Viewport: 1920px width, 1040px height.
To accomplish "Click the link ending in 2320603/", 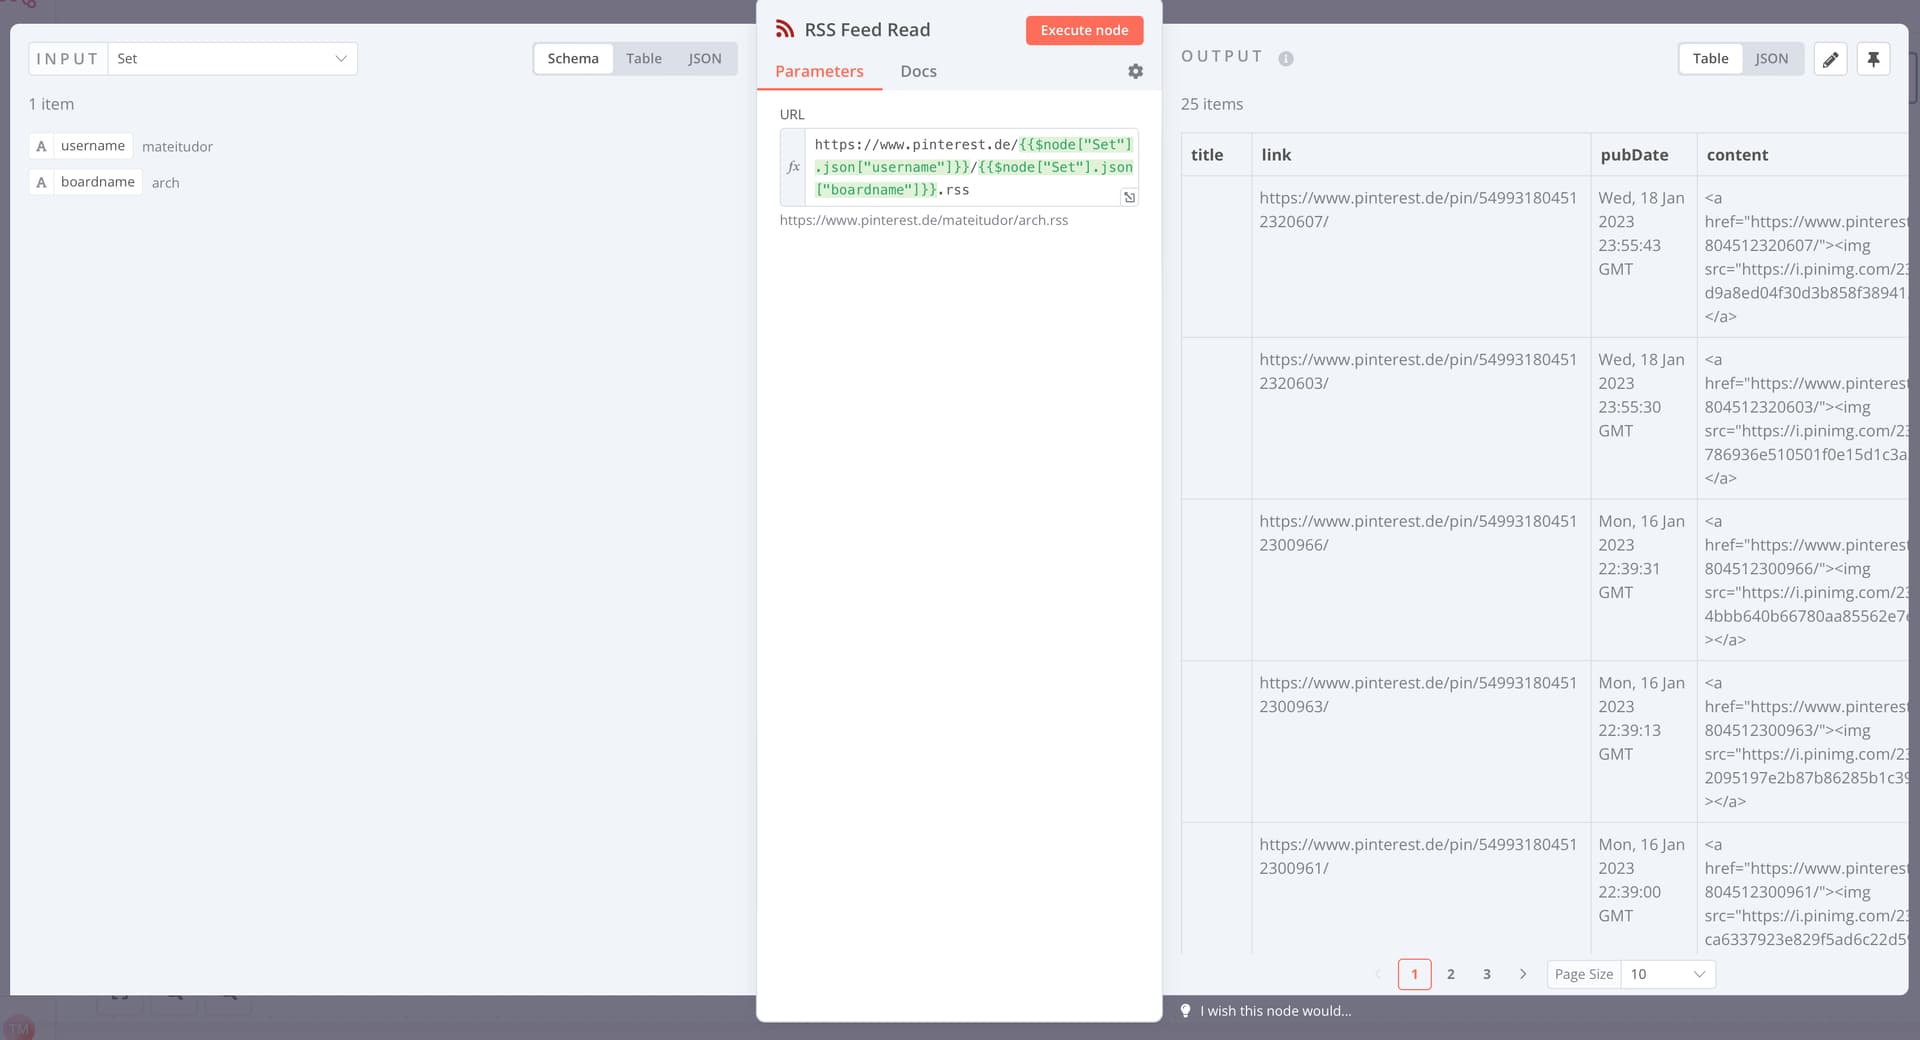I will (x=1418, y=371).
